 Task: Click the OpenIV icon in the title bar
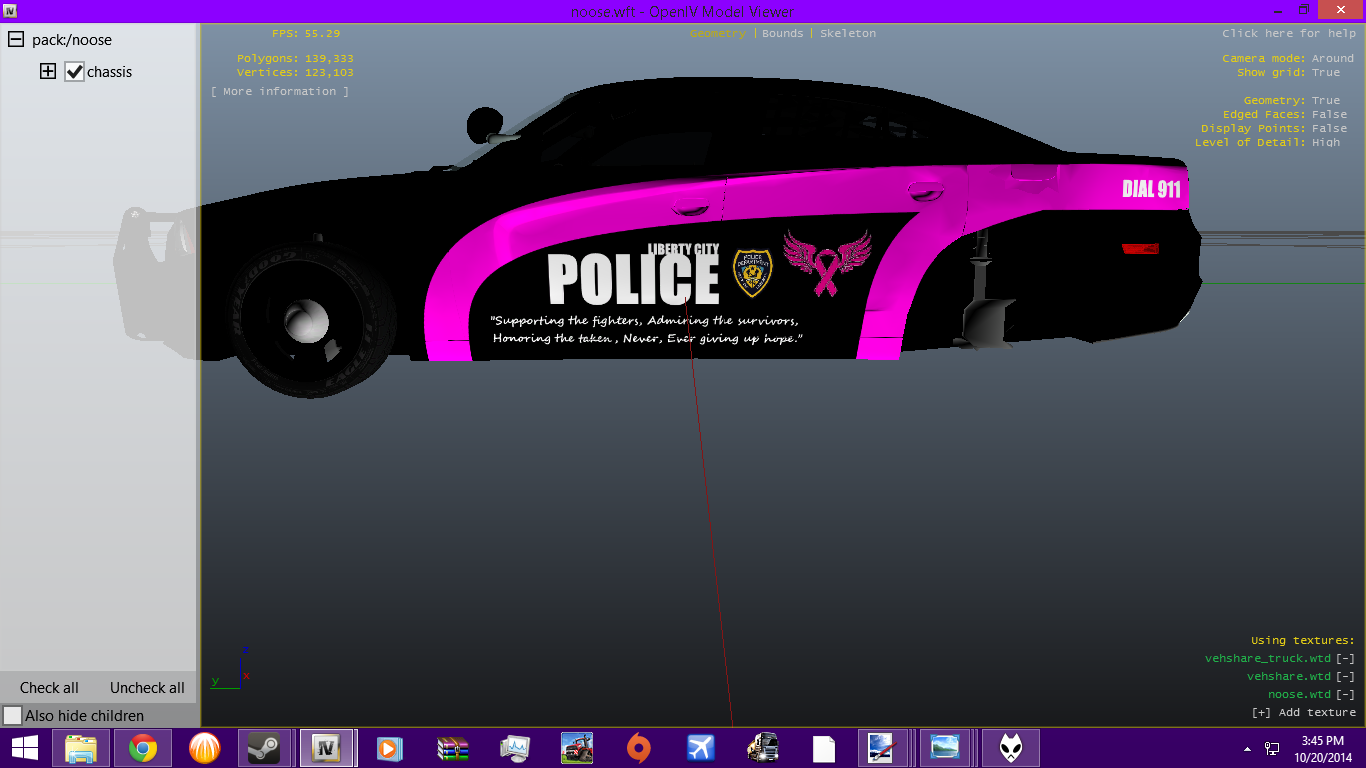tap(9, 10)
